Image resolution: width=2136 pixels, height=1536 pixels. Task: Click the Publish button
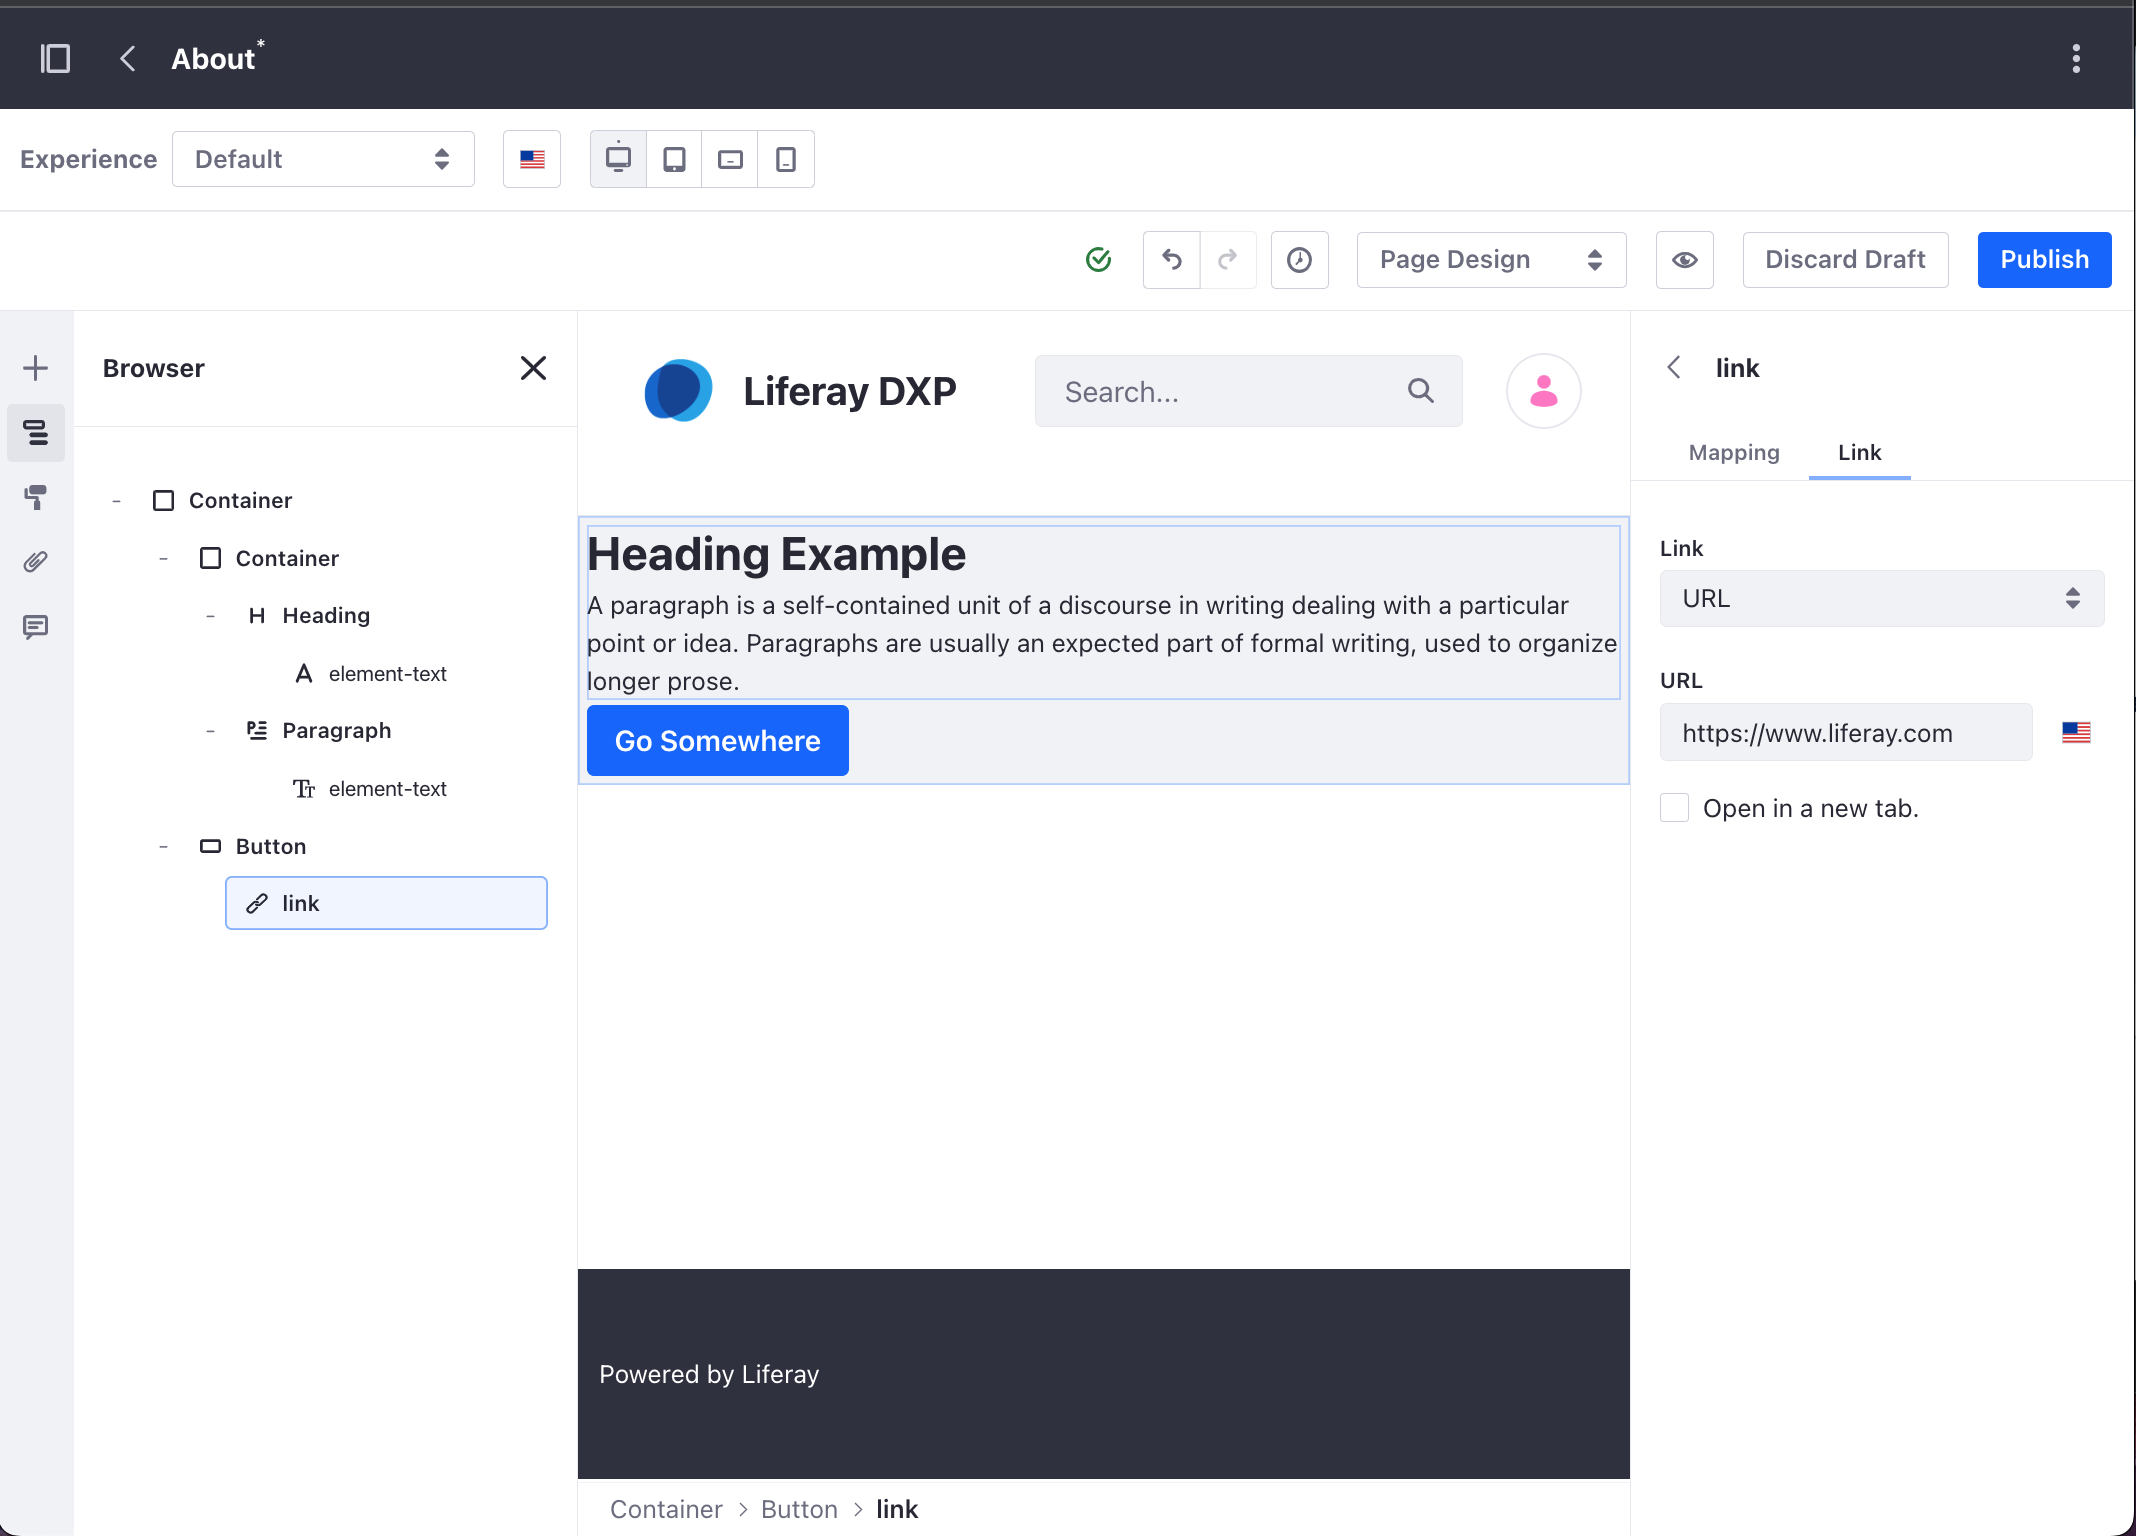2045,257
